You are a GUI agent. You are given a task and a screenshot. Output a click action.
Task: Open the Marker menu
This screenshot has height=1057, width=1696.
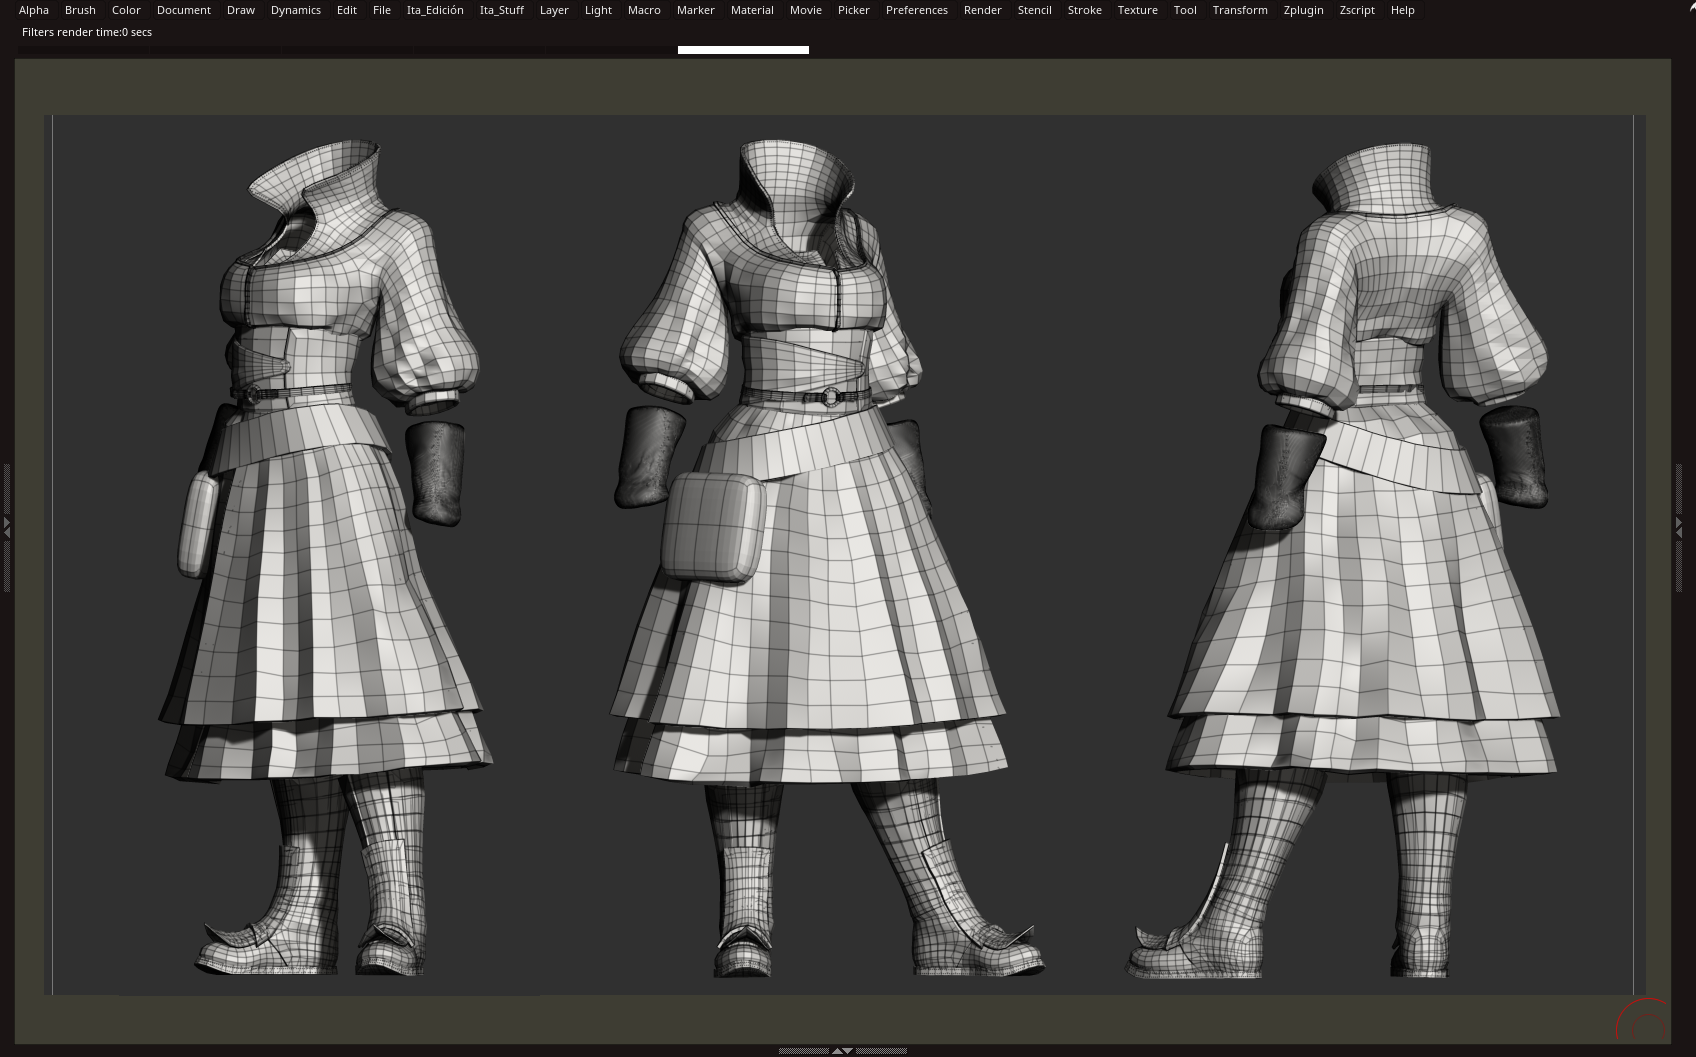click(x=696, y=10)
